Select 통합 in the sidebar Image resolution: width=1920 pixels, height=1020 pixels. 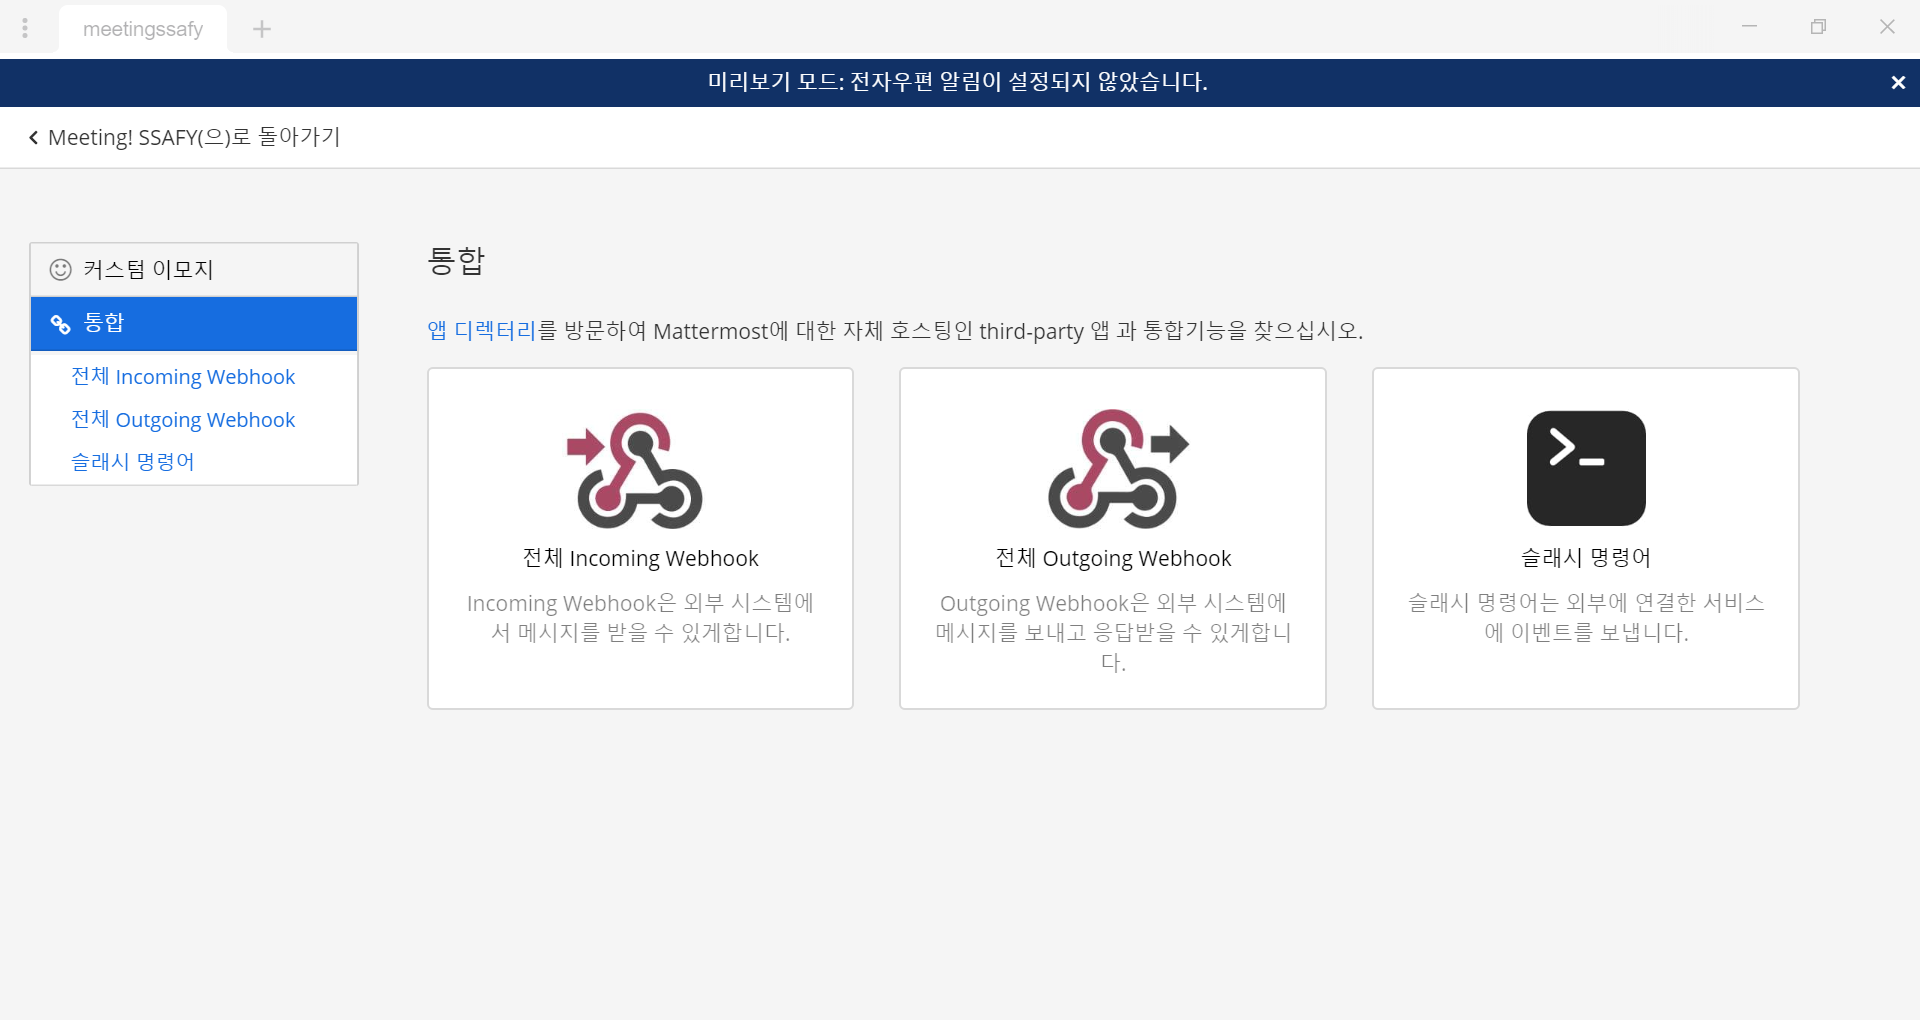click(194, 324)
